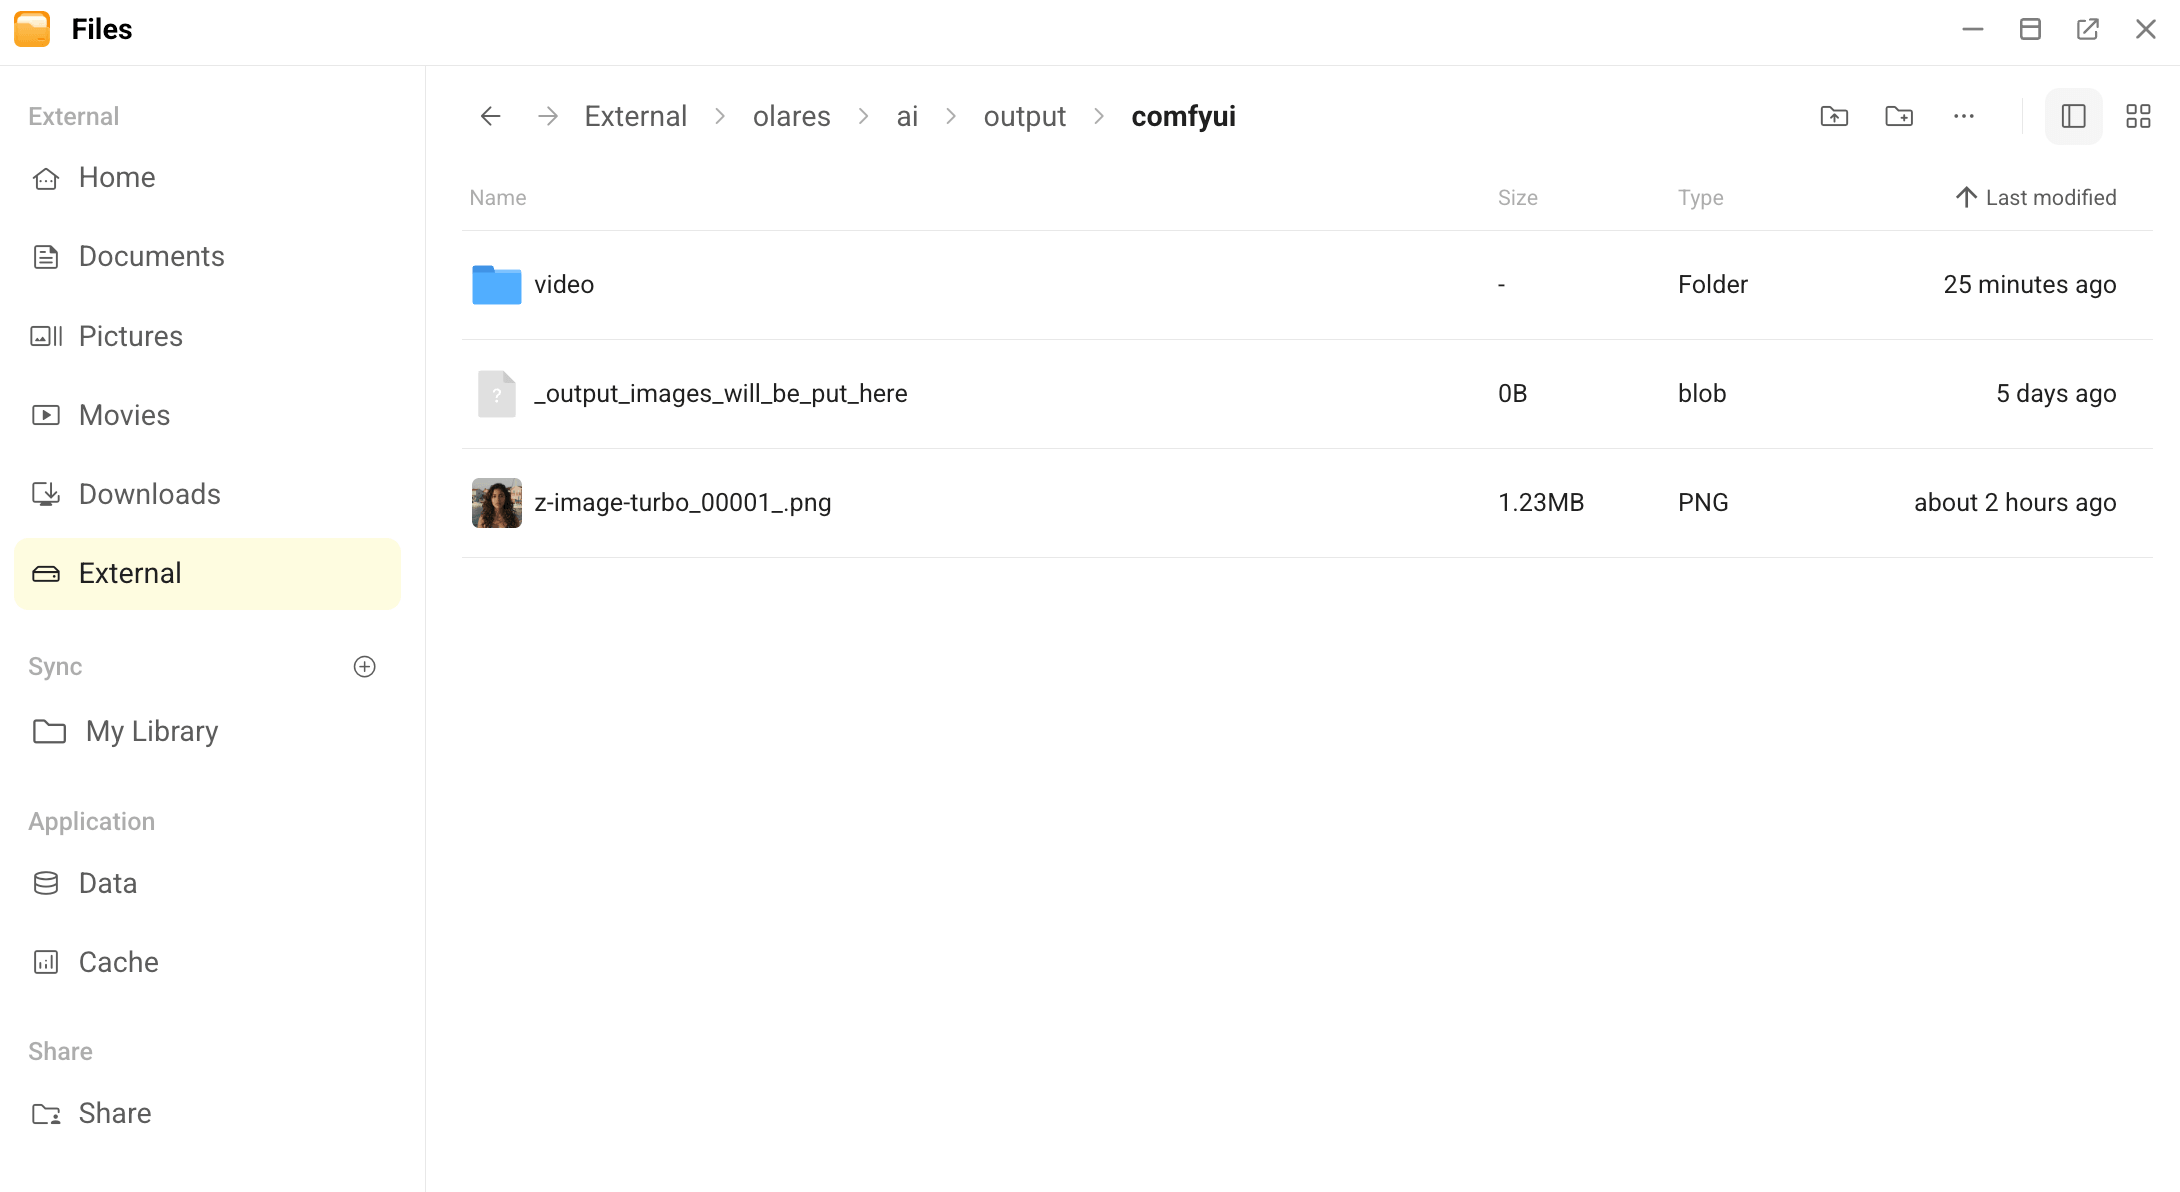The height and width of the screenshot is (1192, 2180).
Task: Open the Cache application section
Action: (x=118, y=961)
